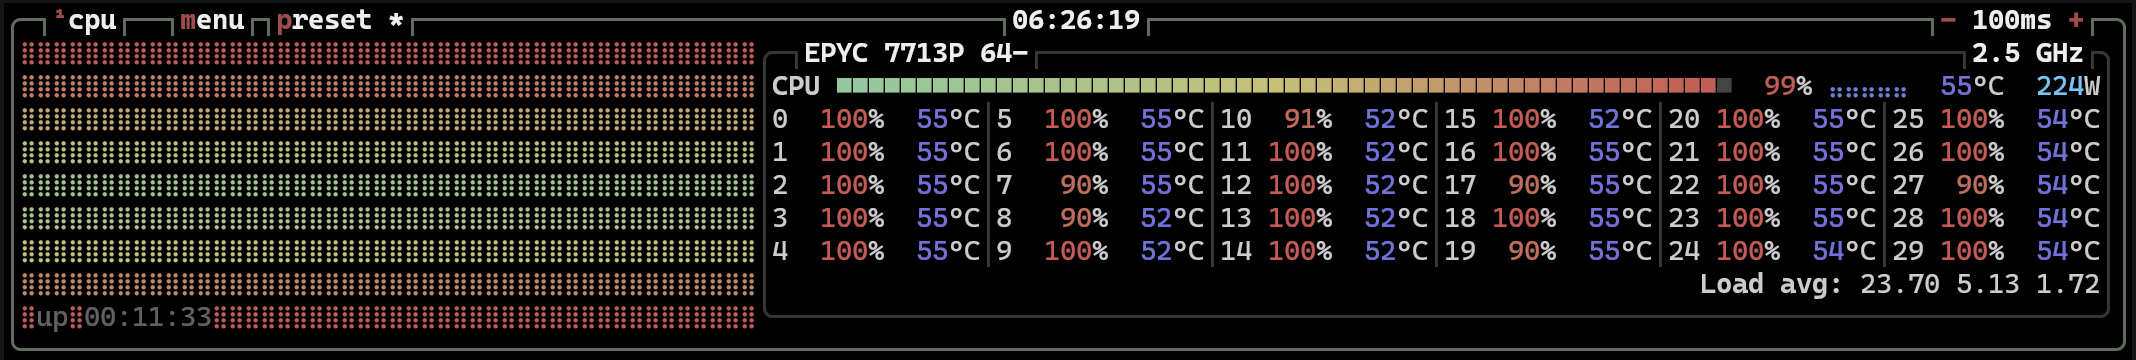This screenshot has height=360, width=2136.
Task: Click the core 0 usage 100%
Action: point(852,119)
